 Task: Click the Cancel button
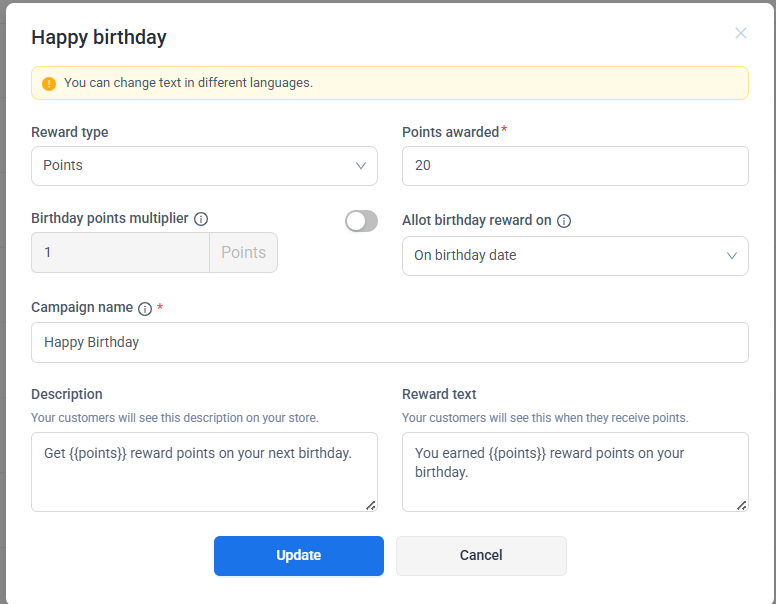(481, 556)
